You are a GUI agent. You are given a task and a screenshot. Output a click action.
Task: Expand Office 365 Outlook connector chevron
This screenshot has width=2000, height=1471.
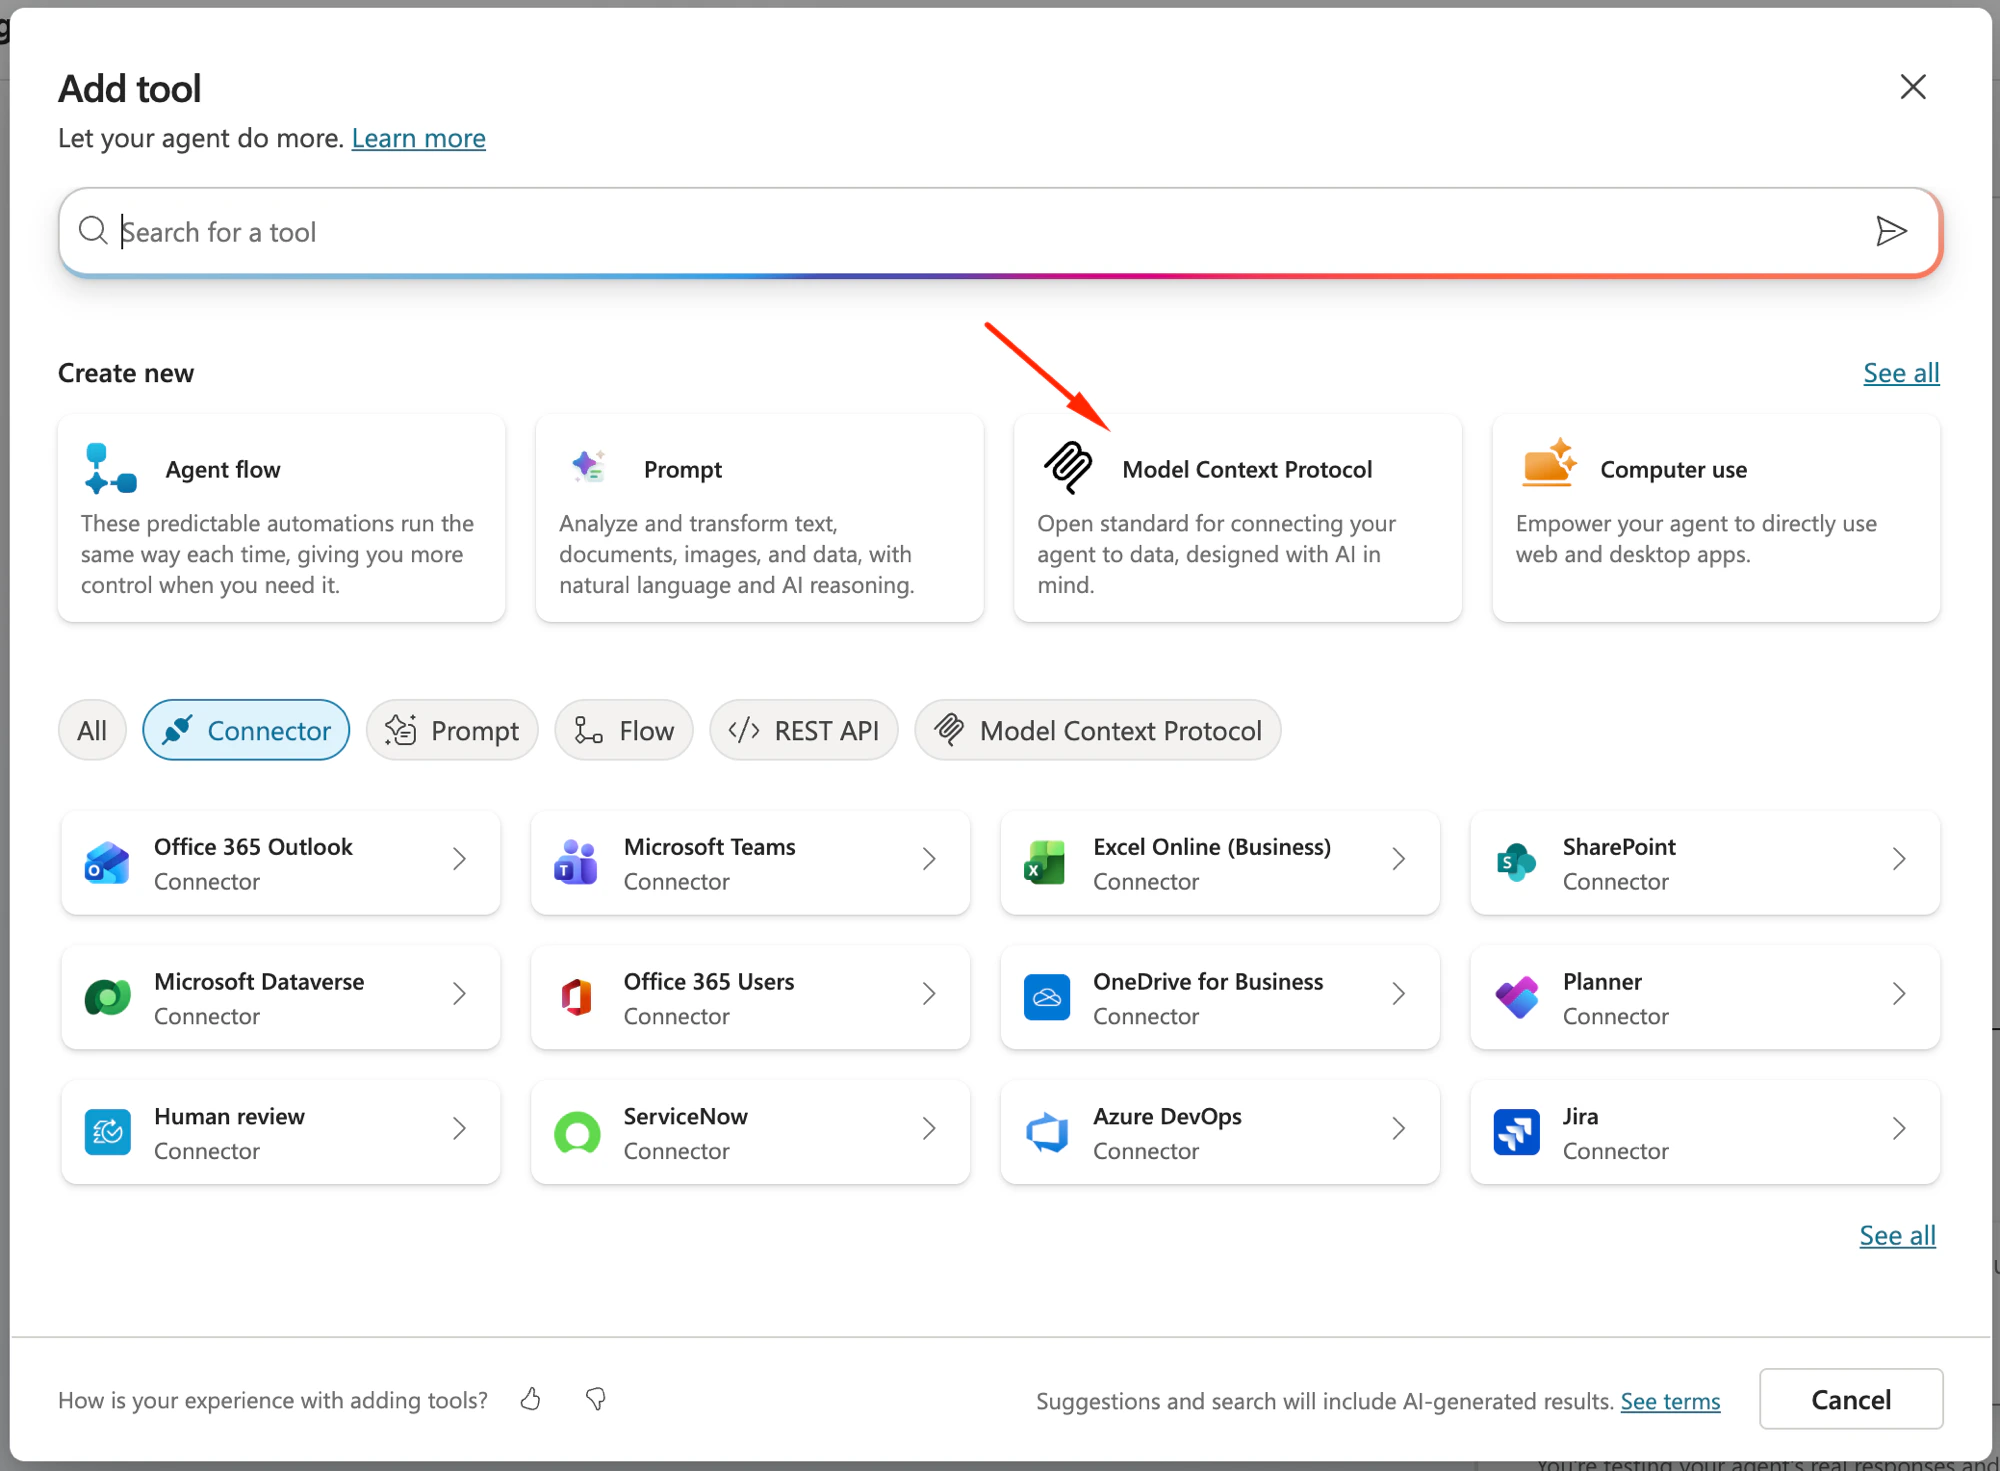(x=459, y=859)
